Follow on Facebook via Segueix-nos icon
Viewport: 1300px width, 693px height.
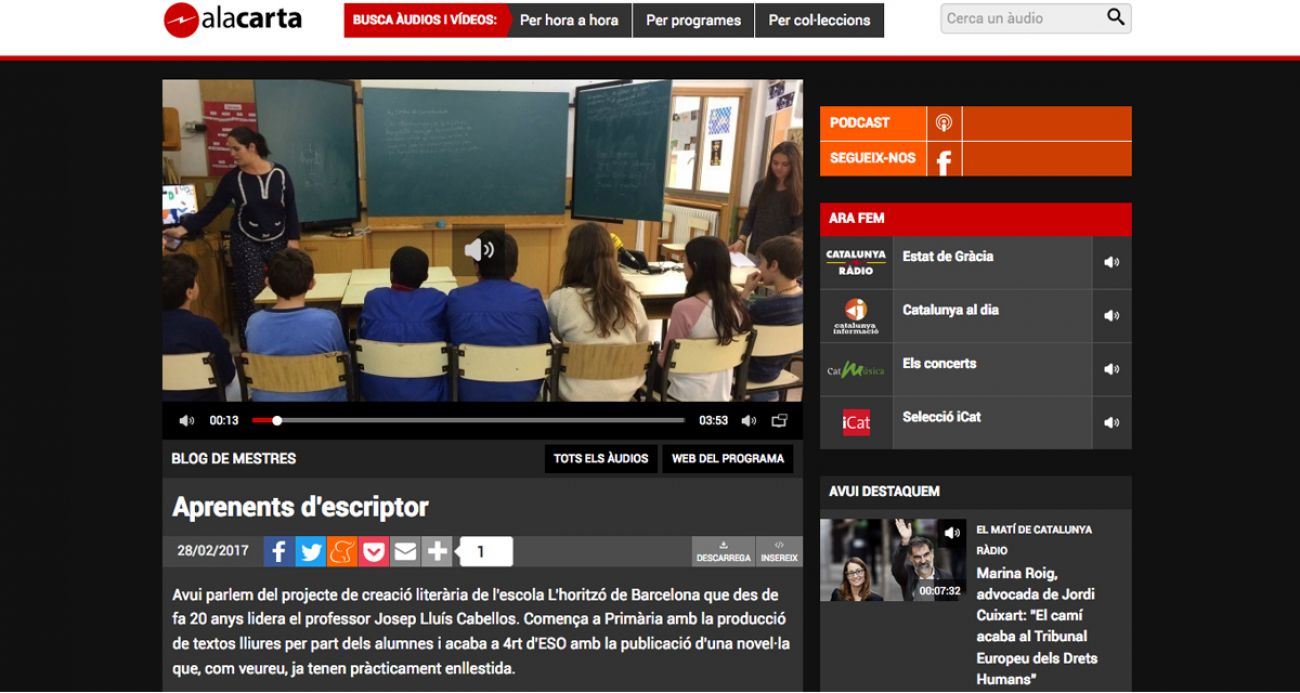pyautogui.click(x=943, y=159)
